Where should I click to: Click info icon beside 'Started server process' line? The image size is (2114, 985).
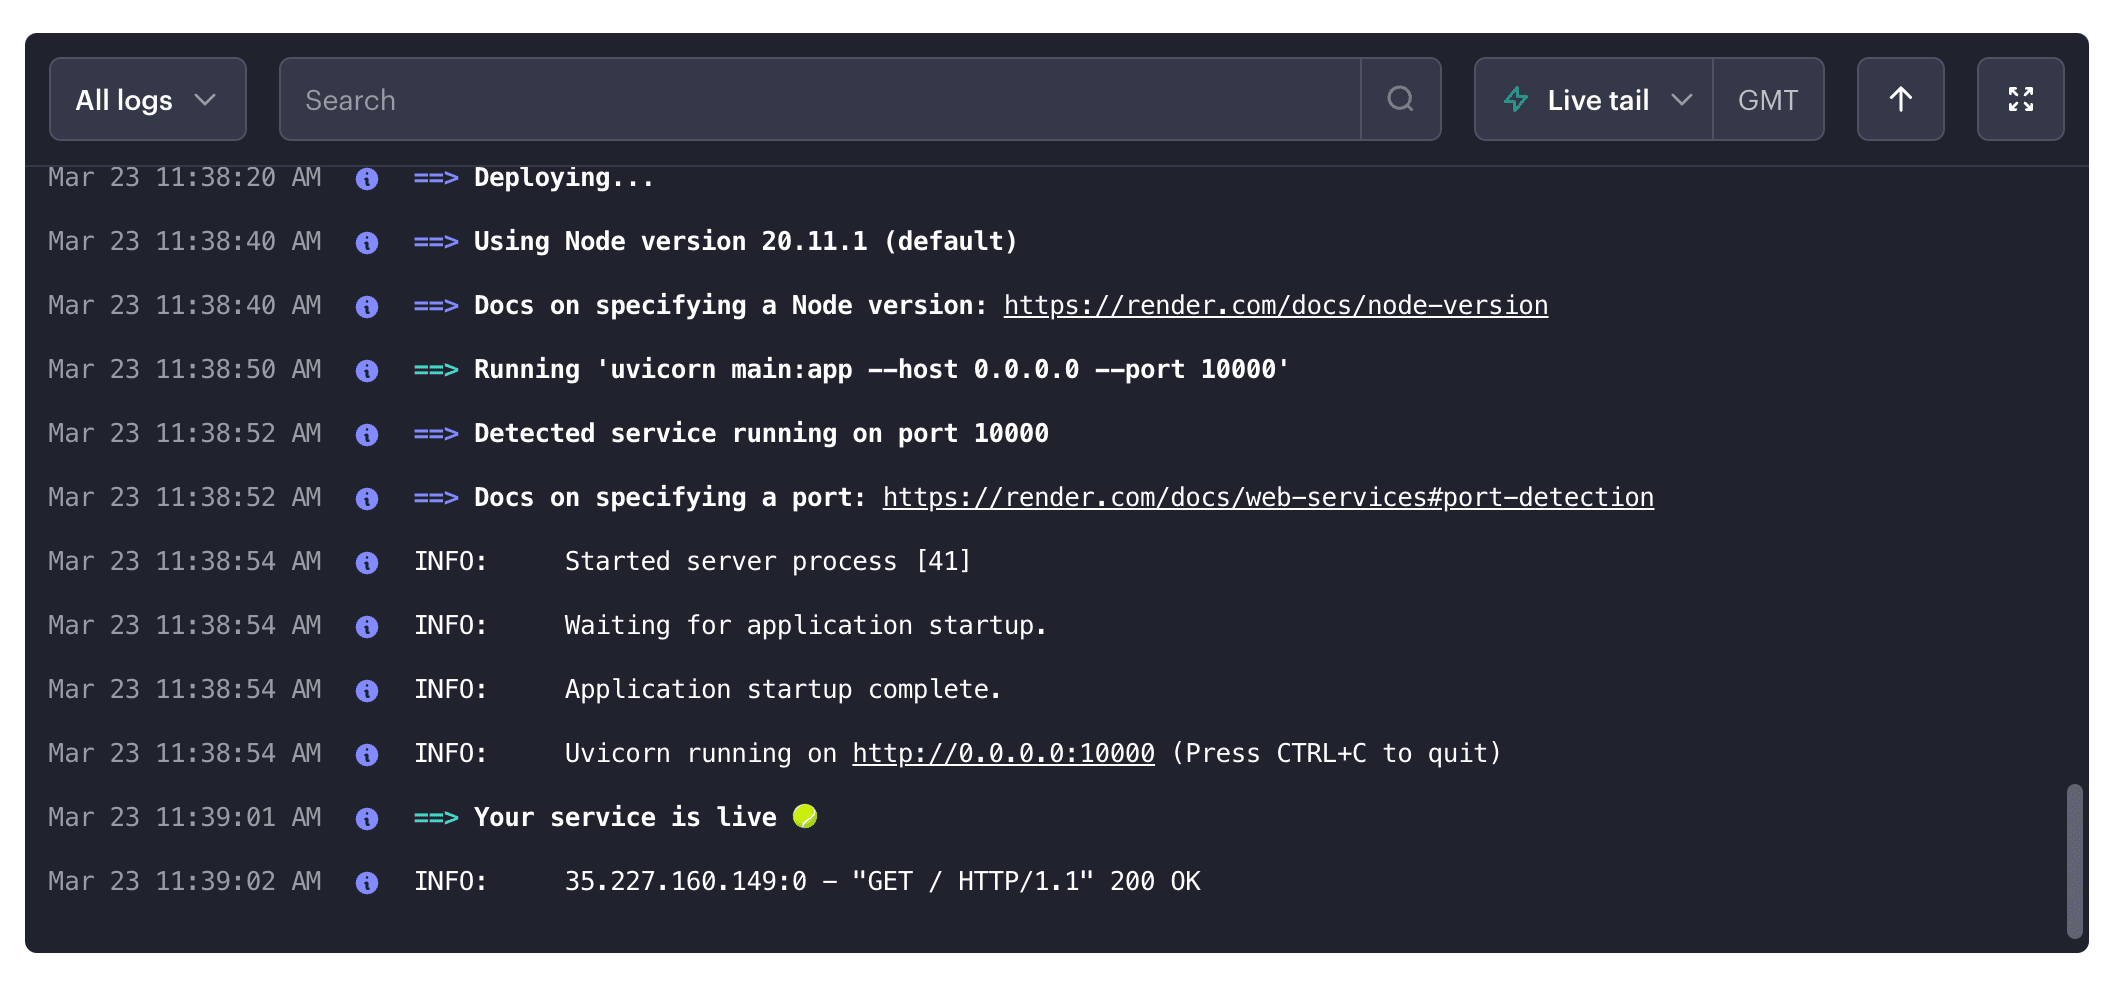point(367,563)
